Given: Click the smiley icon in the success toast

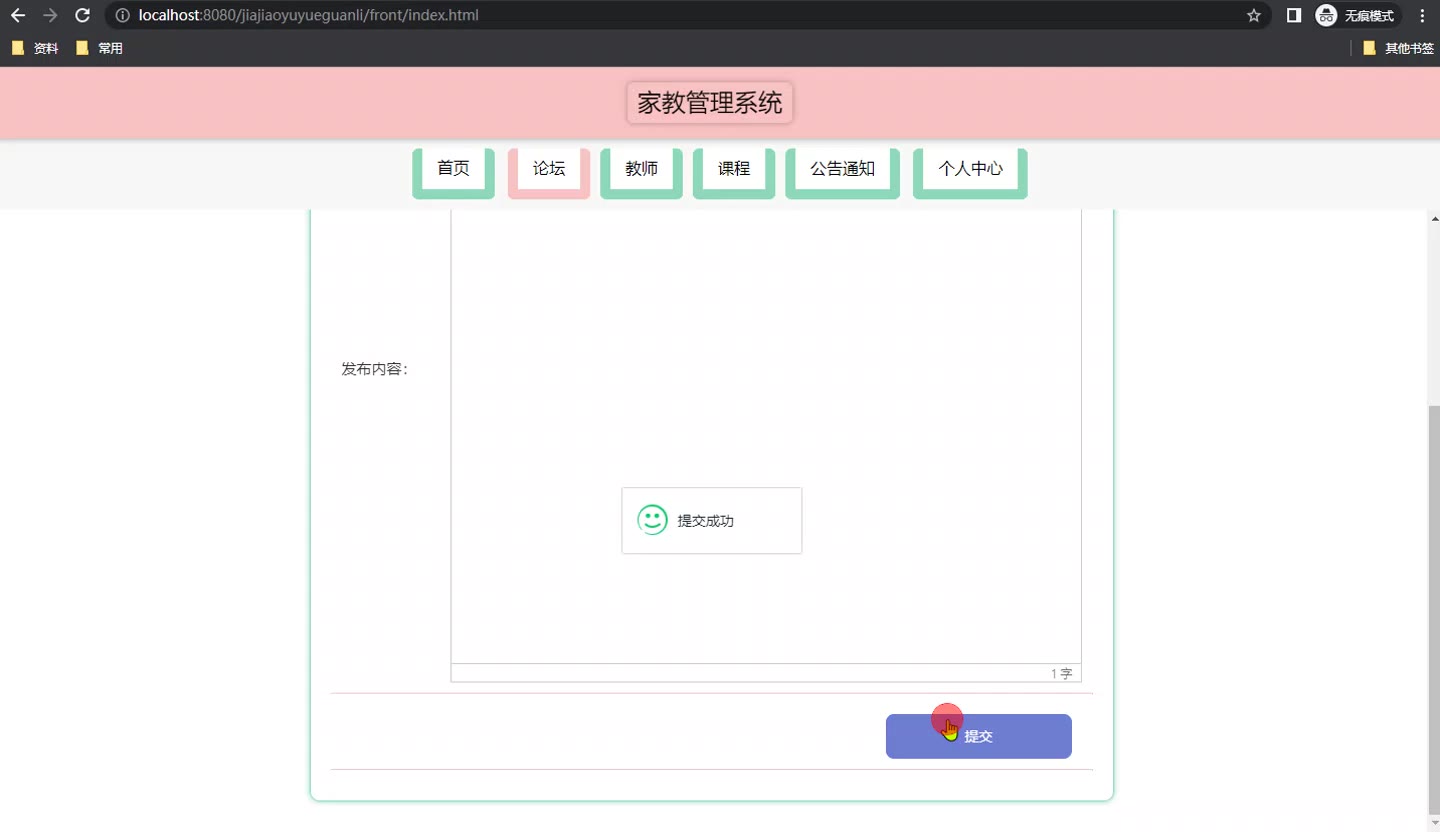Looking at the screenshot, I should pos(652,520).
